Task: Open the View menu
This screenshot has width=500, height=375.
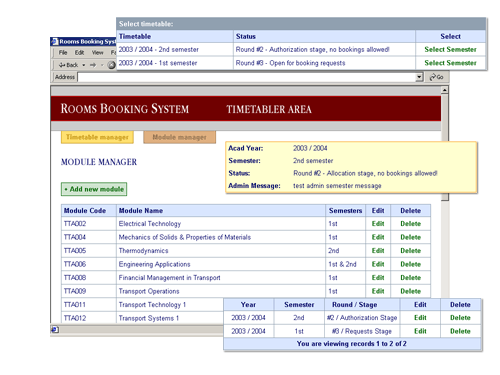Action: [x=98, y=52]
